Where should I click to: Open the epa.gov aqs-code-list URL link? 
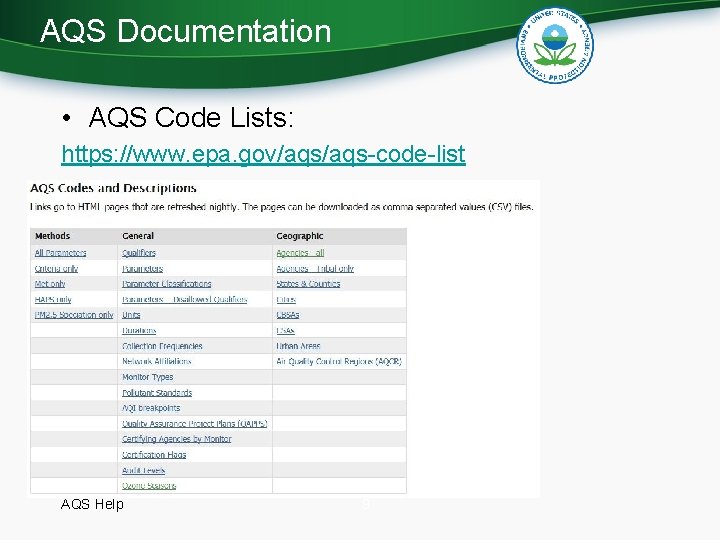tap(264, 154)
